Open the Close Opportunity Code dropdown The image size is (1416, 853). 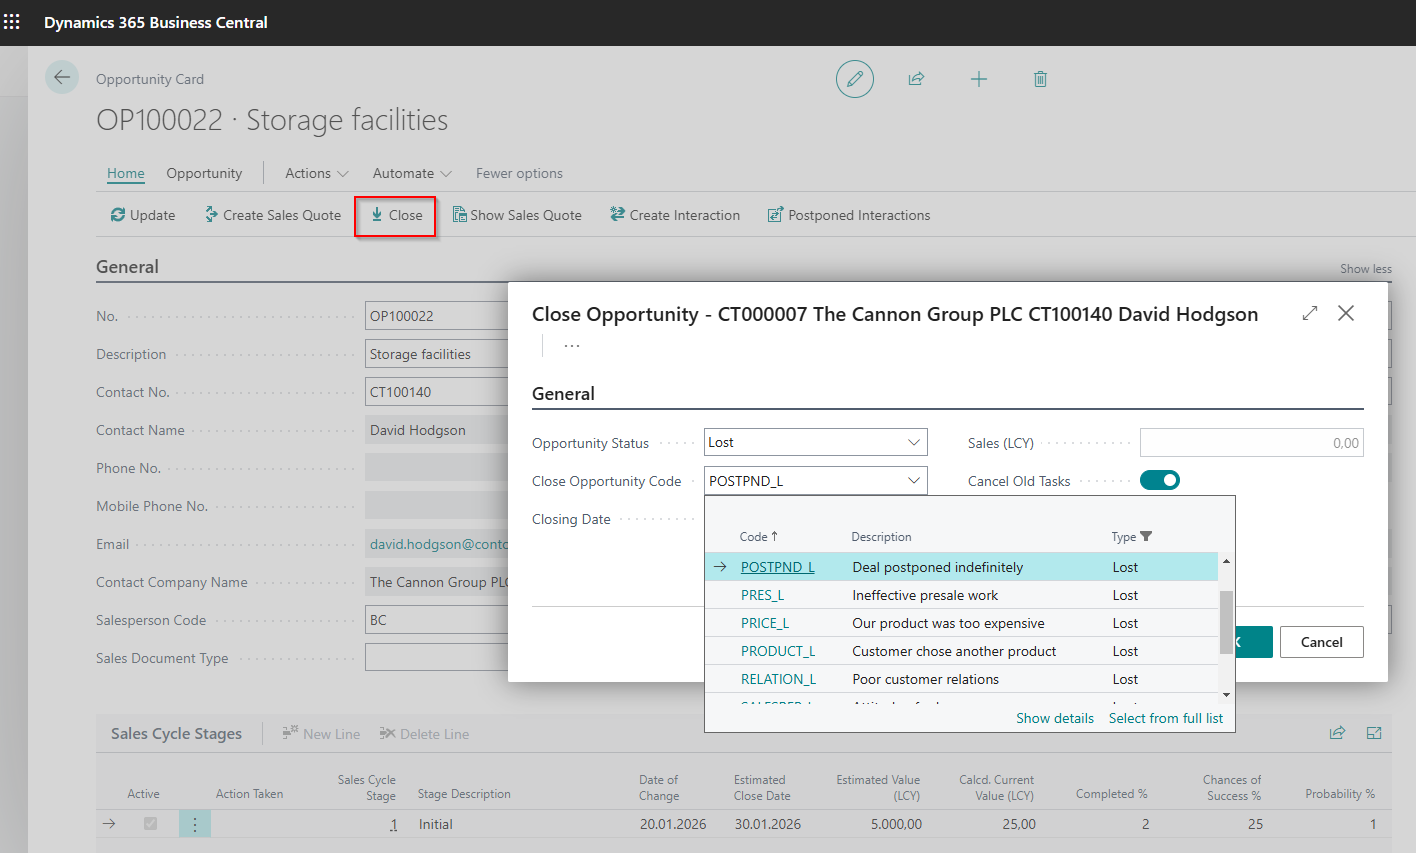tap(914, 481)
